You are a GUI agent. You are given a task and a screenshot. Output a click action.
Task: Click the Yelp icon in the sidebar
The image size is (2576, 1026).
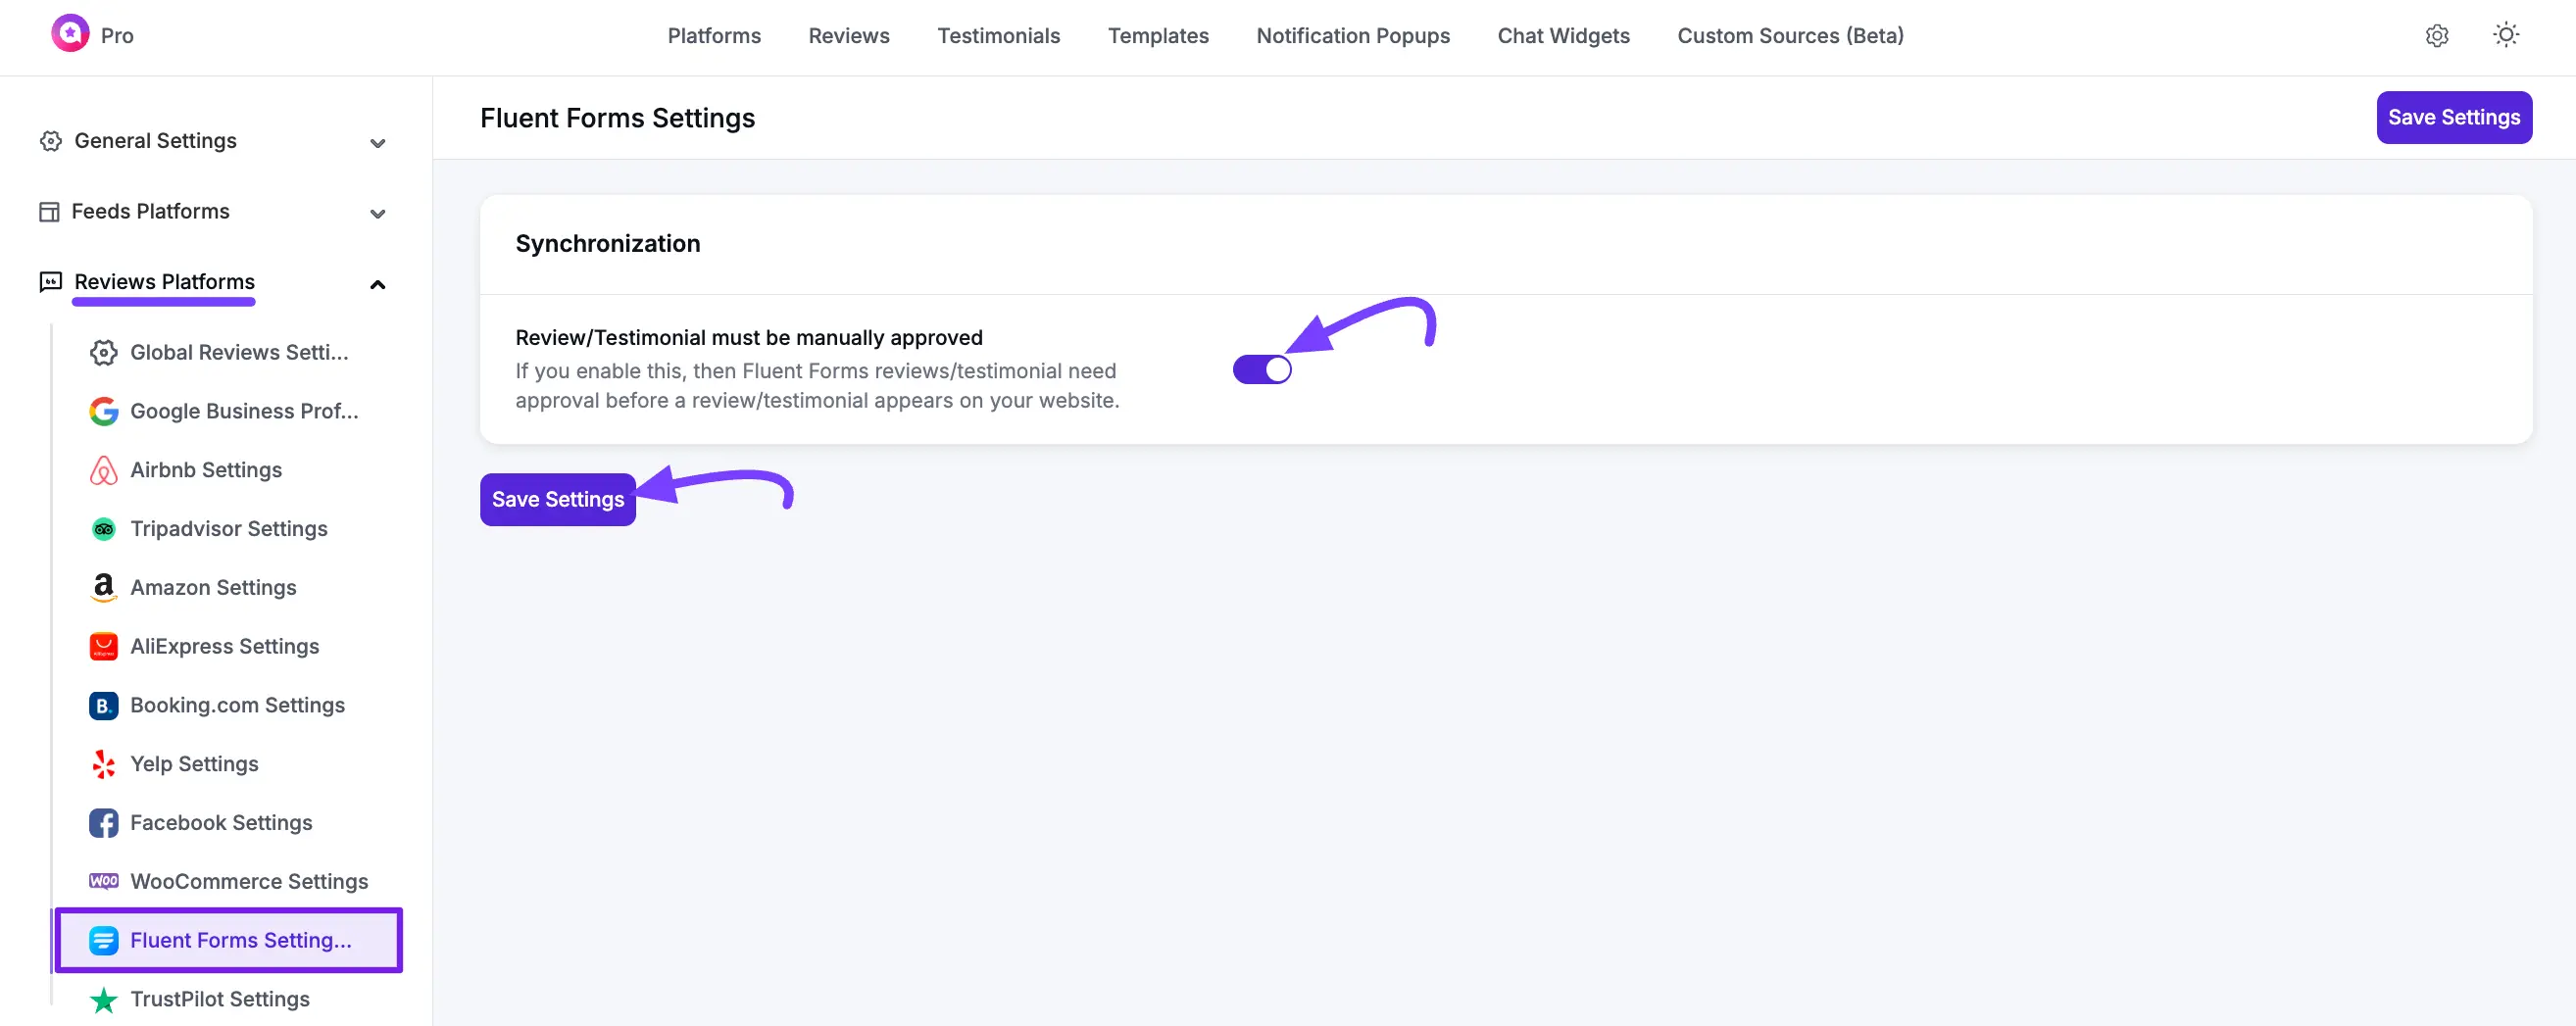[x=103, y=763]
